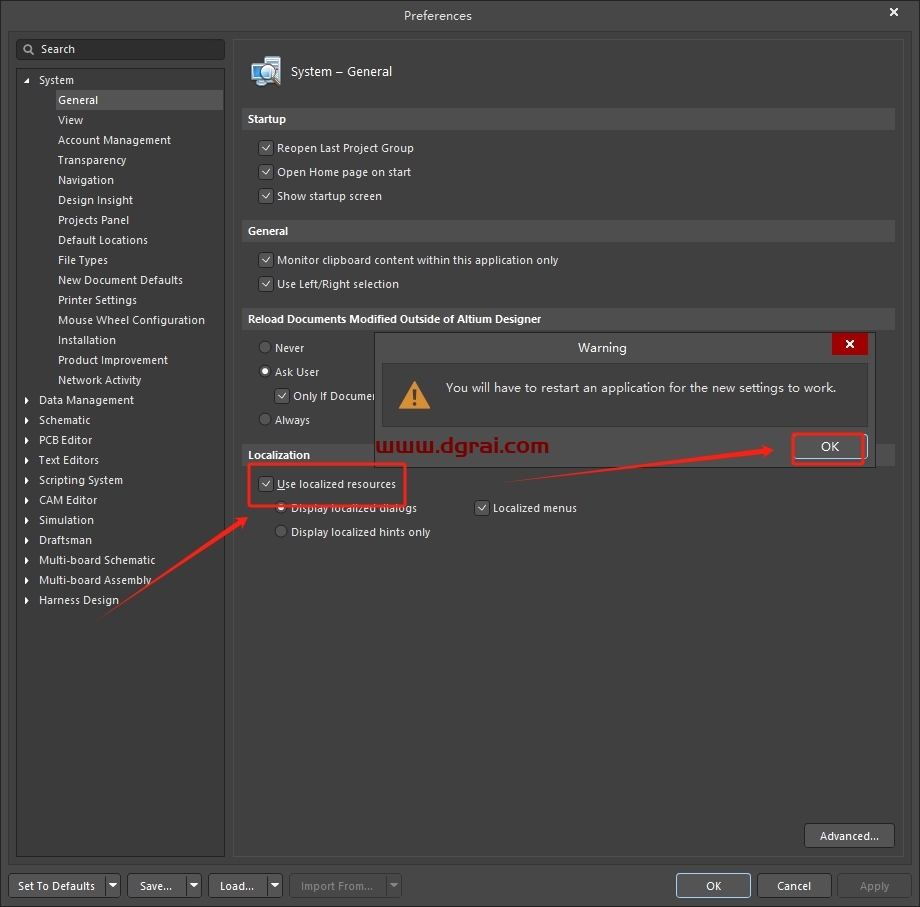This screenshot has width=920, height=907.
Task: Collapse the System tree node
Action: point(27,80)
